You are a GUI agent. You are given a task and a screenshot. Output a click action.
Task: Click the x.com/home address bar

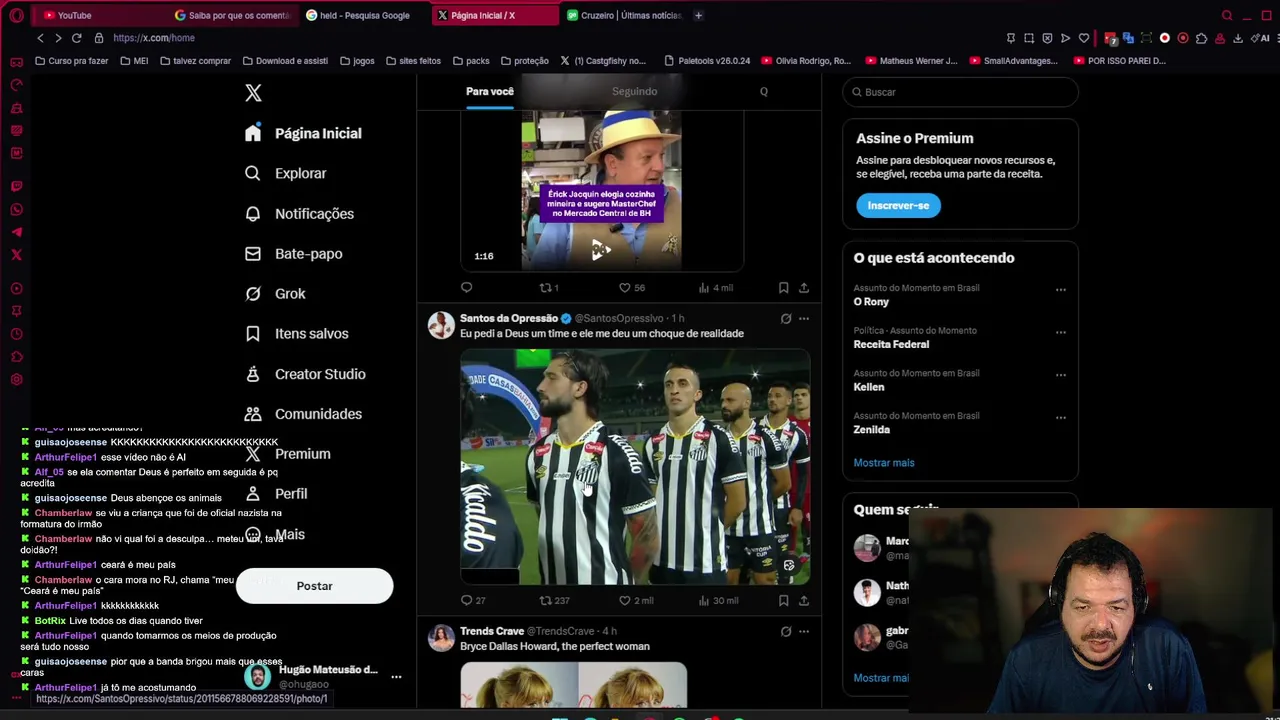point(154,38)
